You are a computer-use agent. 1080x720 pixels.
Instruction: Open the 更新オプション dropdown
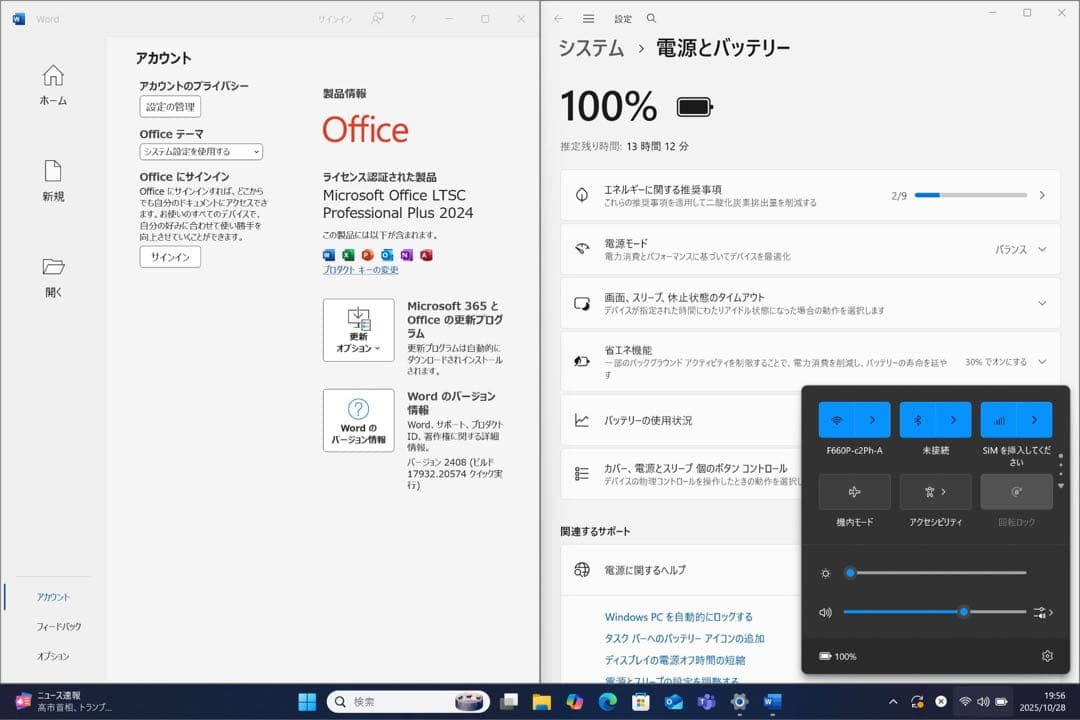click(358, 332)
